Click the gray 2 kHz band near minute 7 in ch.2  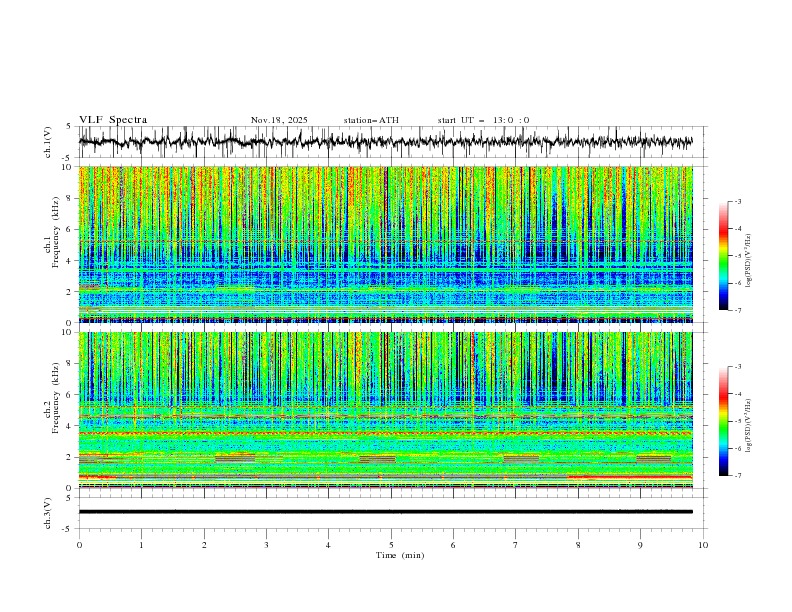[521, 459]
